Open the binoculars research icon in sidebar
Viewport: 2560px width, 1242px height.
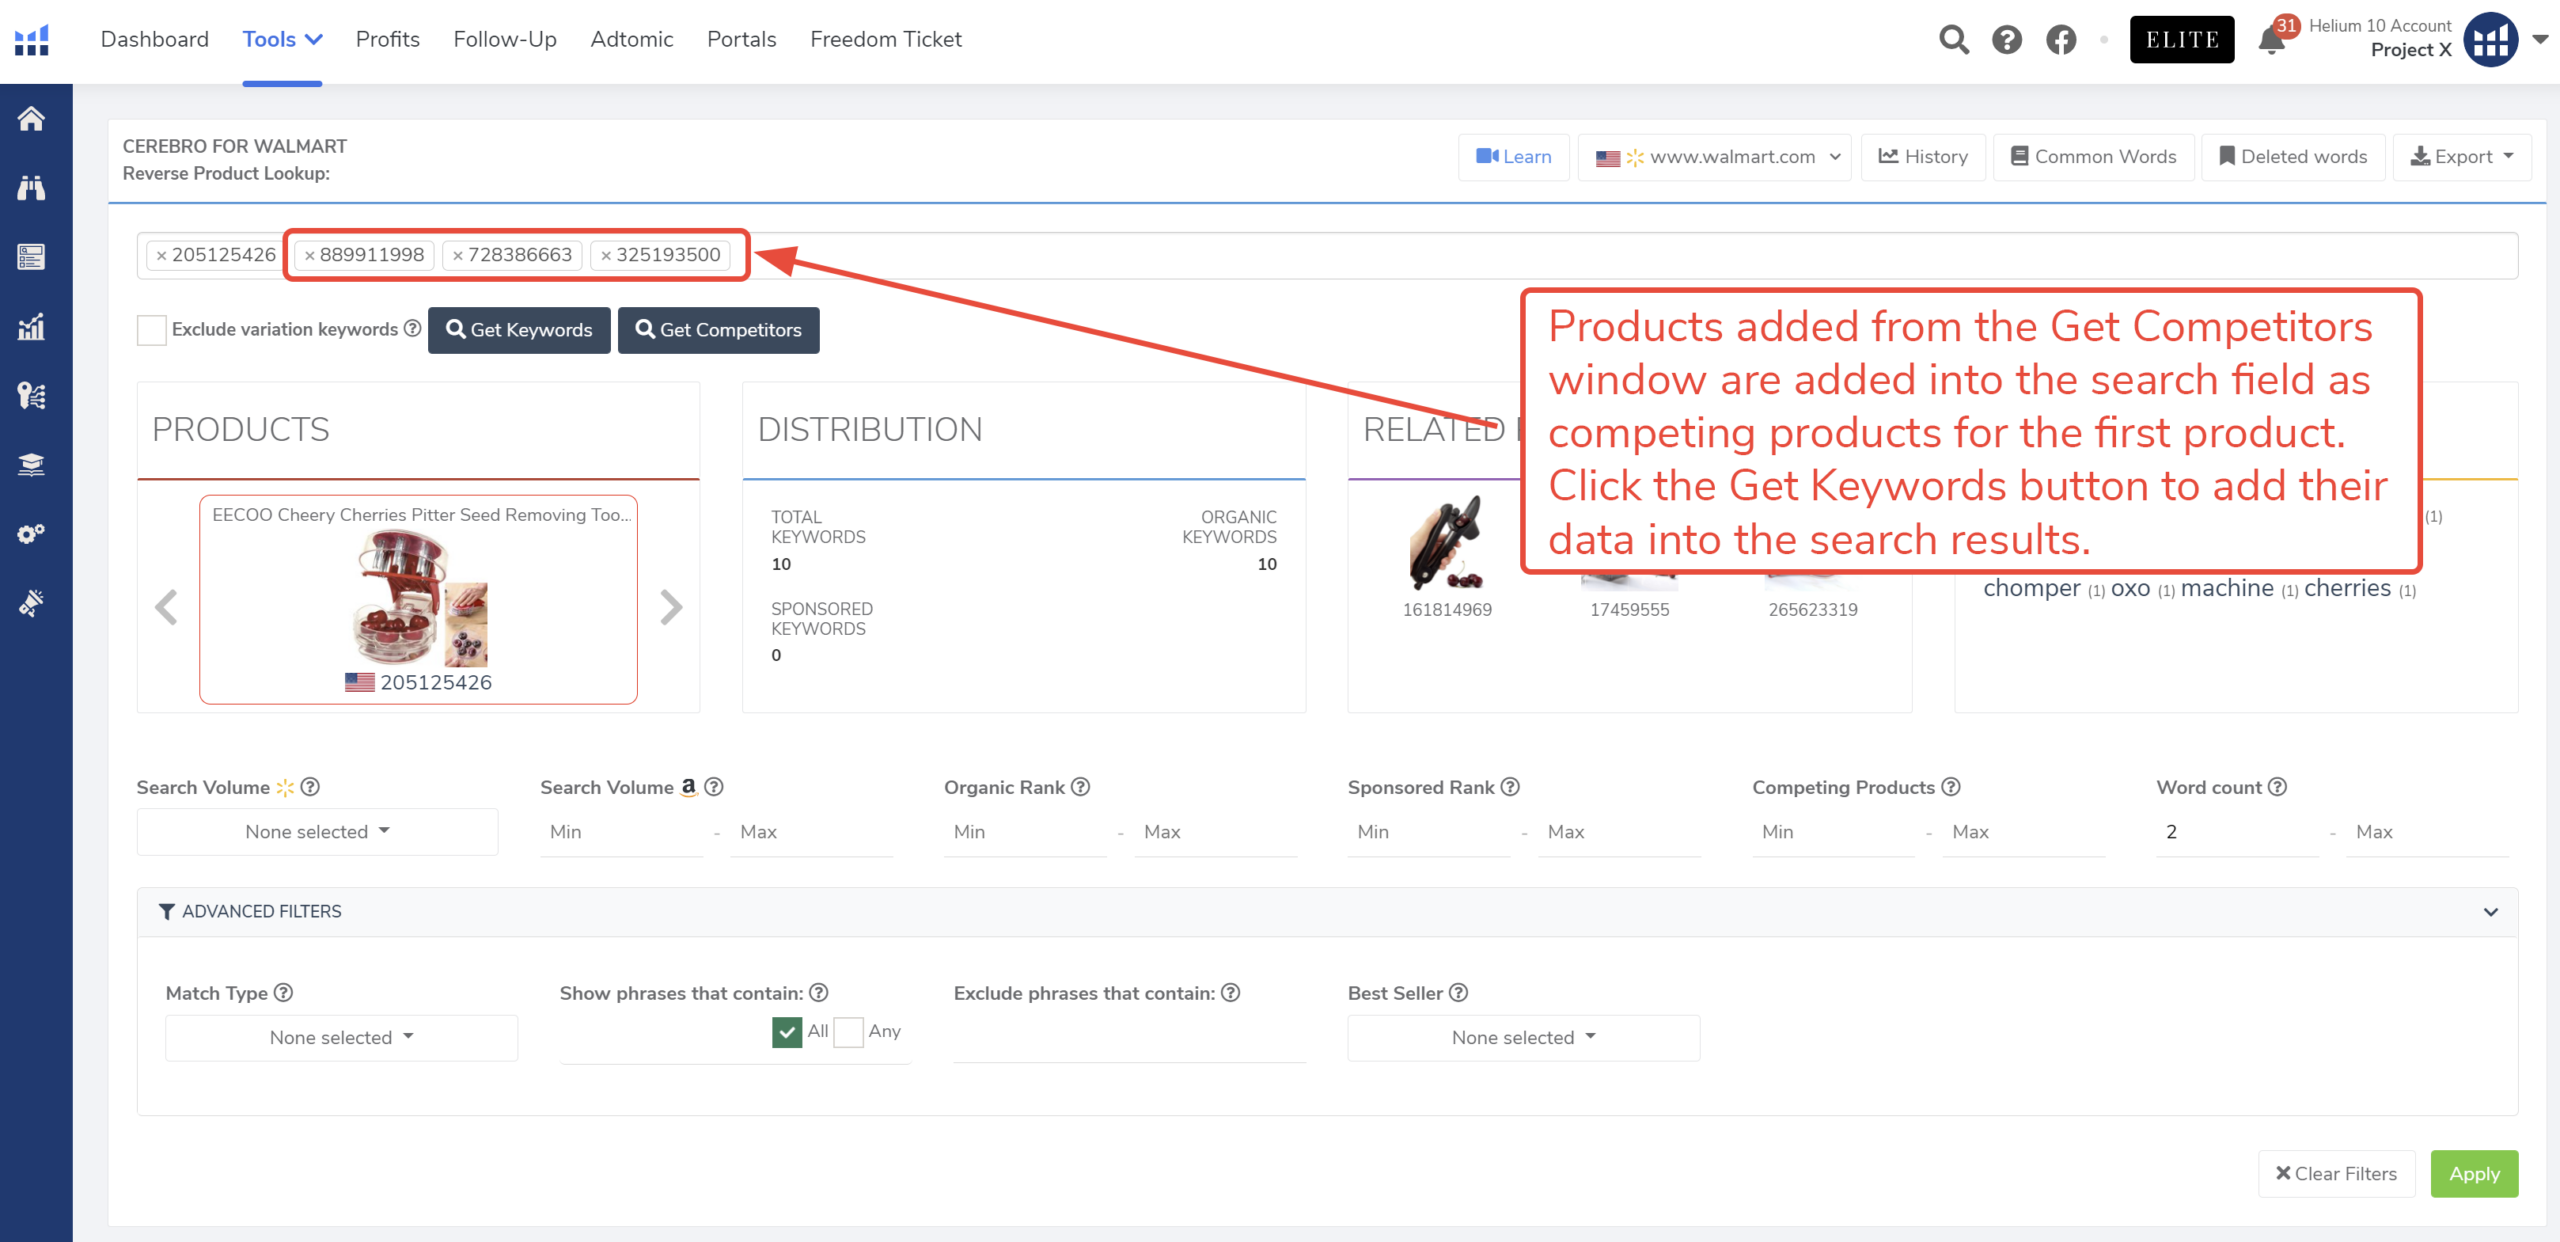[x=31, y=188]
